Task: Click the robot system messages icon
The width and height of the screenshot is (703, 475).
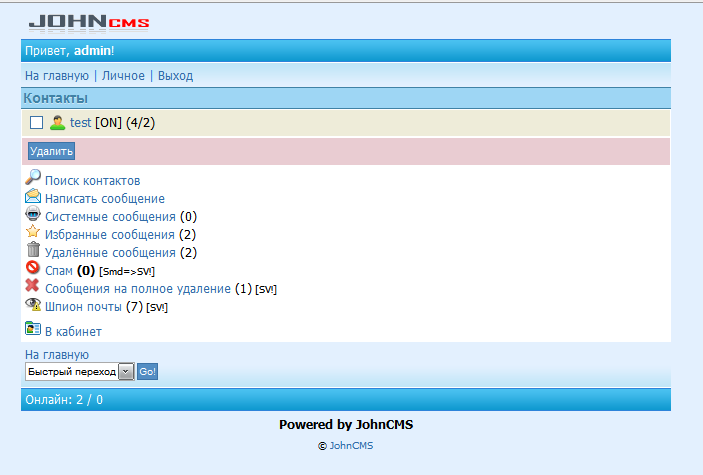Action: pyautogui.click(x=33, y=214)
